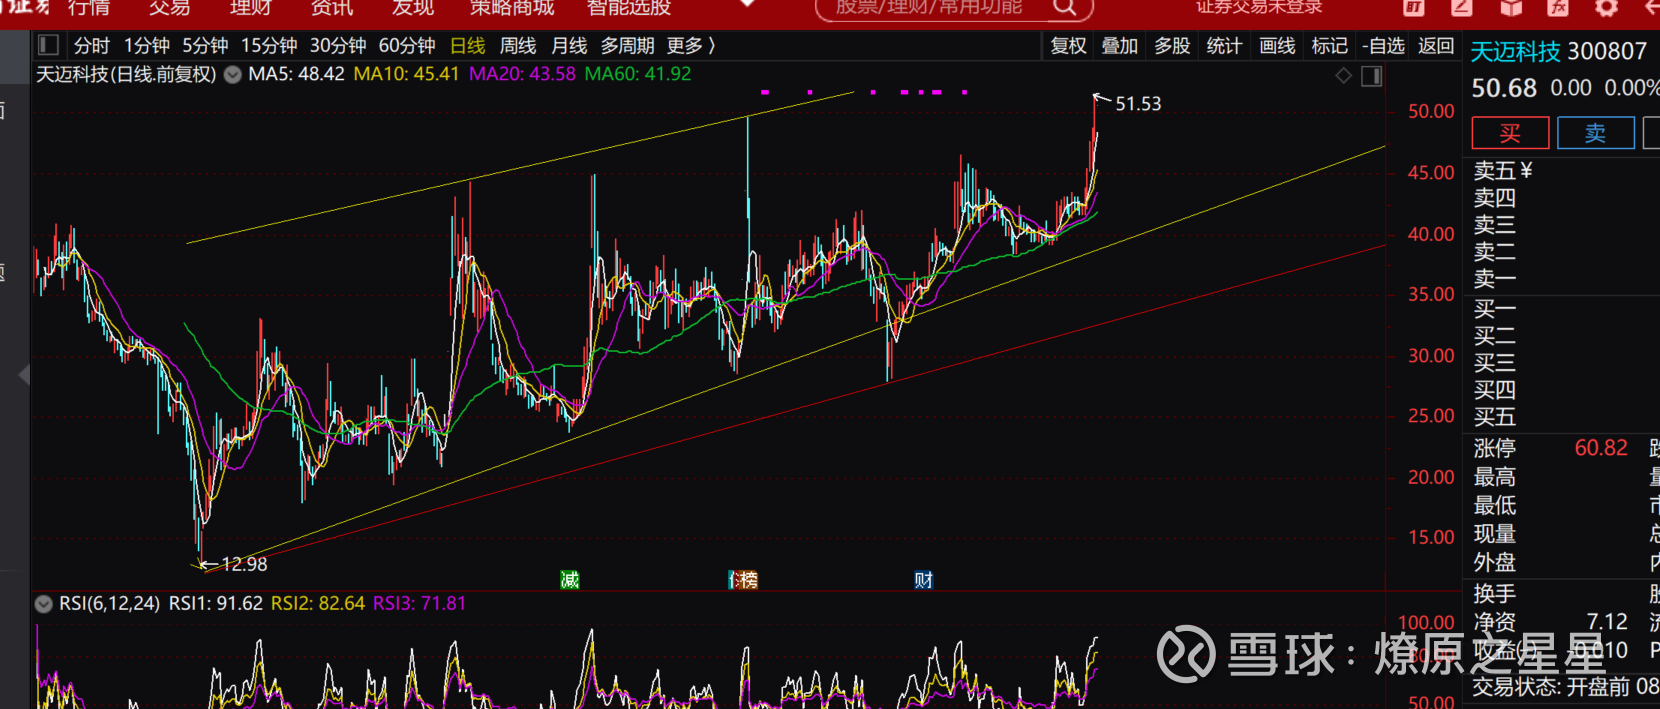Click the RSI2: 82.64 value label

click(318, 604)
